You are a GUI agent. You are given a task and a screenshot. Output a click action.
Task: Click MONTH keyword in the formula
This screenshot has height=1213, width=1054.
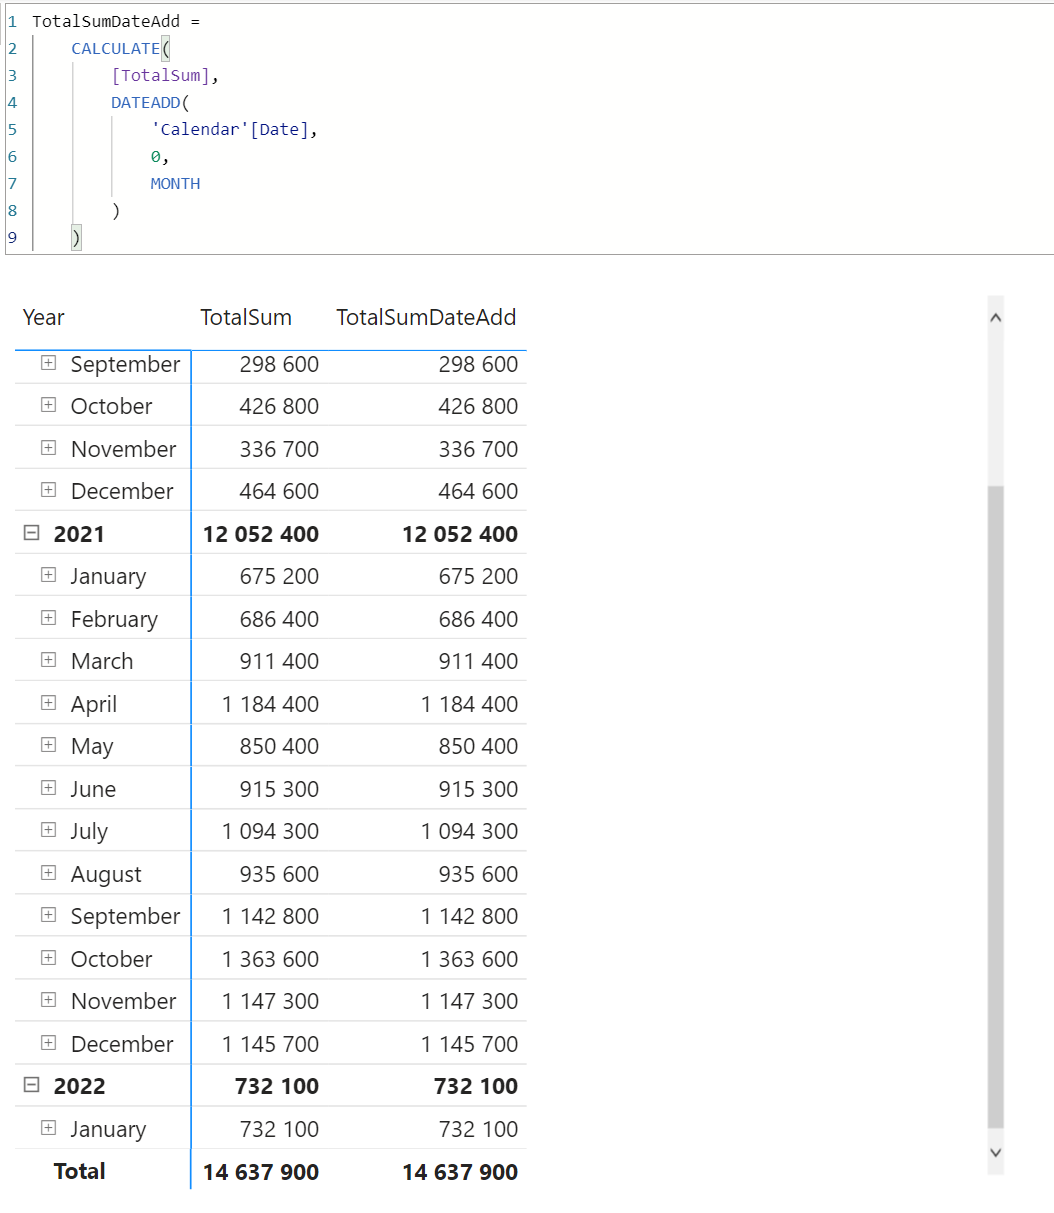click(x=175, y=183)
